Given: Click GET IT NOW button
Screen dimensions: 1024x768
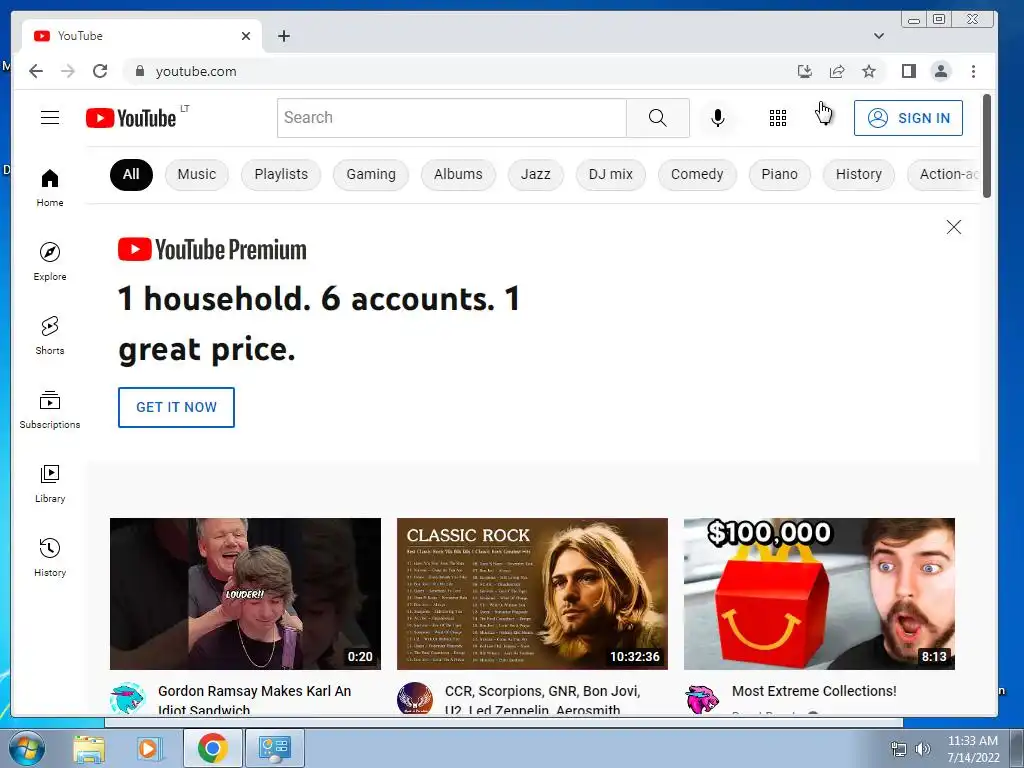Looking at the screenshot, I should coord(176,408).
